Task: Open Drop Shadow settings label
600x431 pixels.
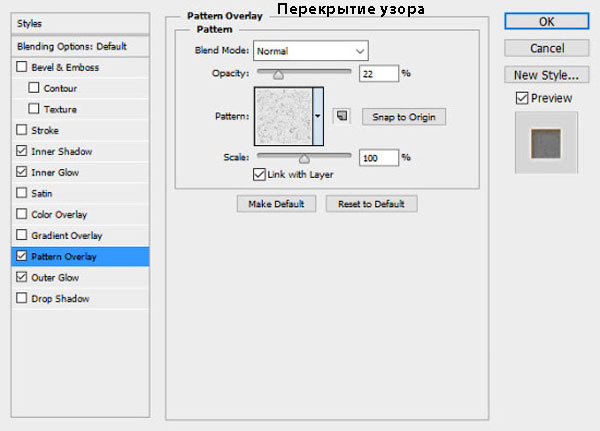Action: pyautogui.click(x=60, y=299)
